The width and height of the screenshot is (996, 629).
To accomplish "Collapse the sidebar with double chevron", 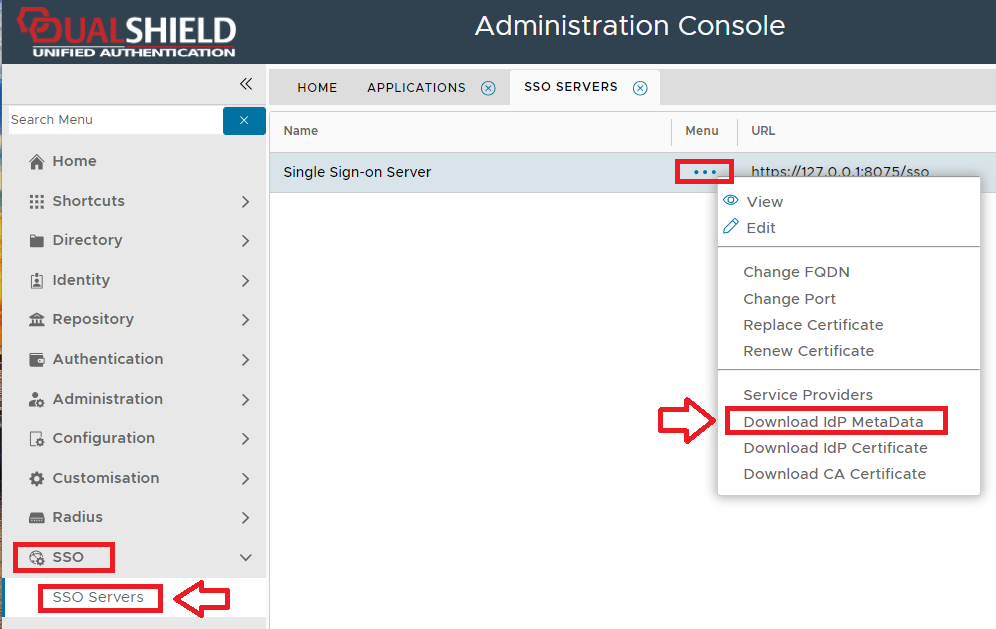I will (246, 84).
